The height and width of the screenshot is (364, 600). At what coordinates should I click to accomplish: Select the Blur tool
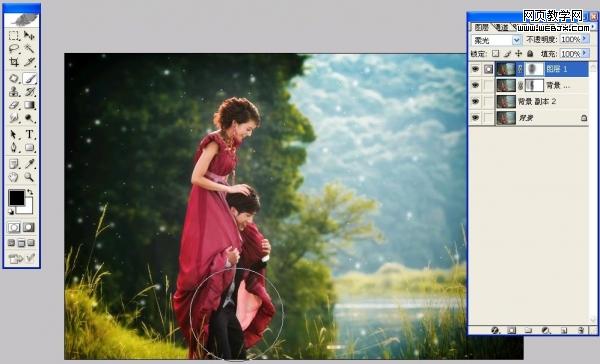14,118
